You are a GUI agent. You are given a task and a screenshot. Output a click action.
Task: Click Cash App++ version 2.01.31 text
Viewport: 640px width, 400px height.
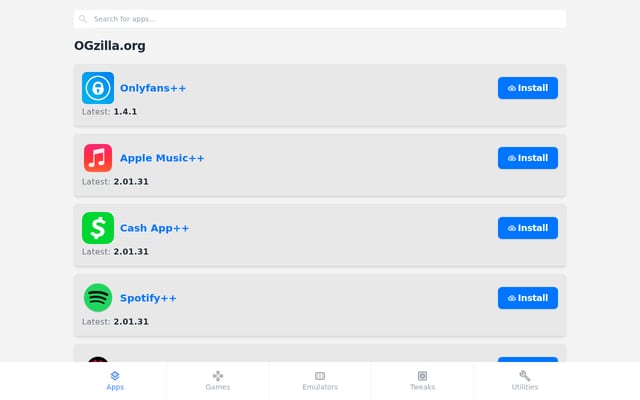pos(131,252)
